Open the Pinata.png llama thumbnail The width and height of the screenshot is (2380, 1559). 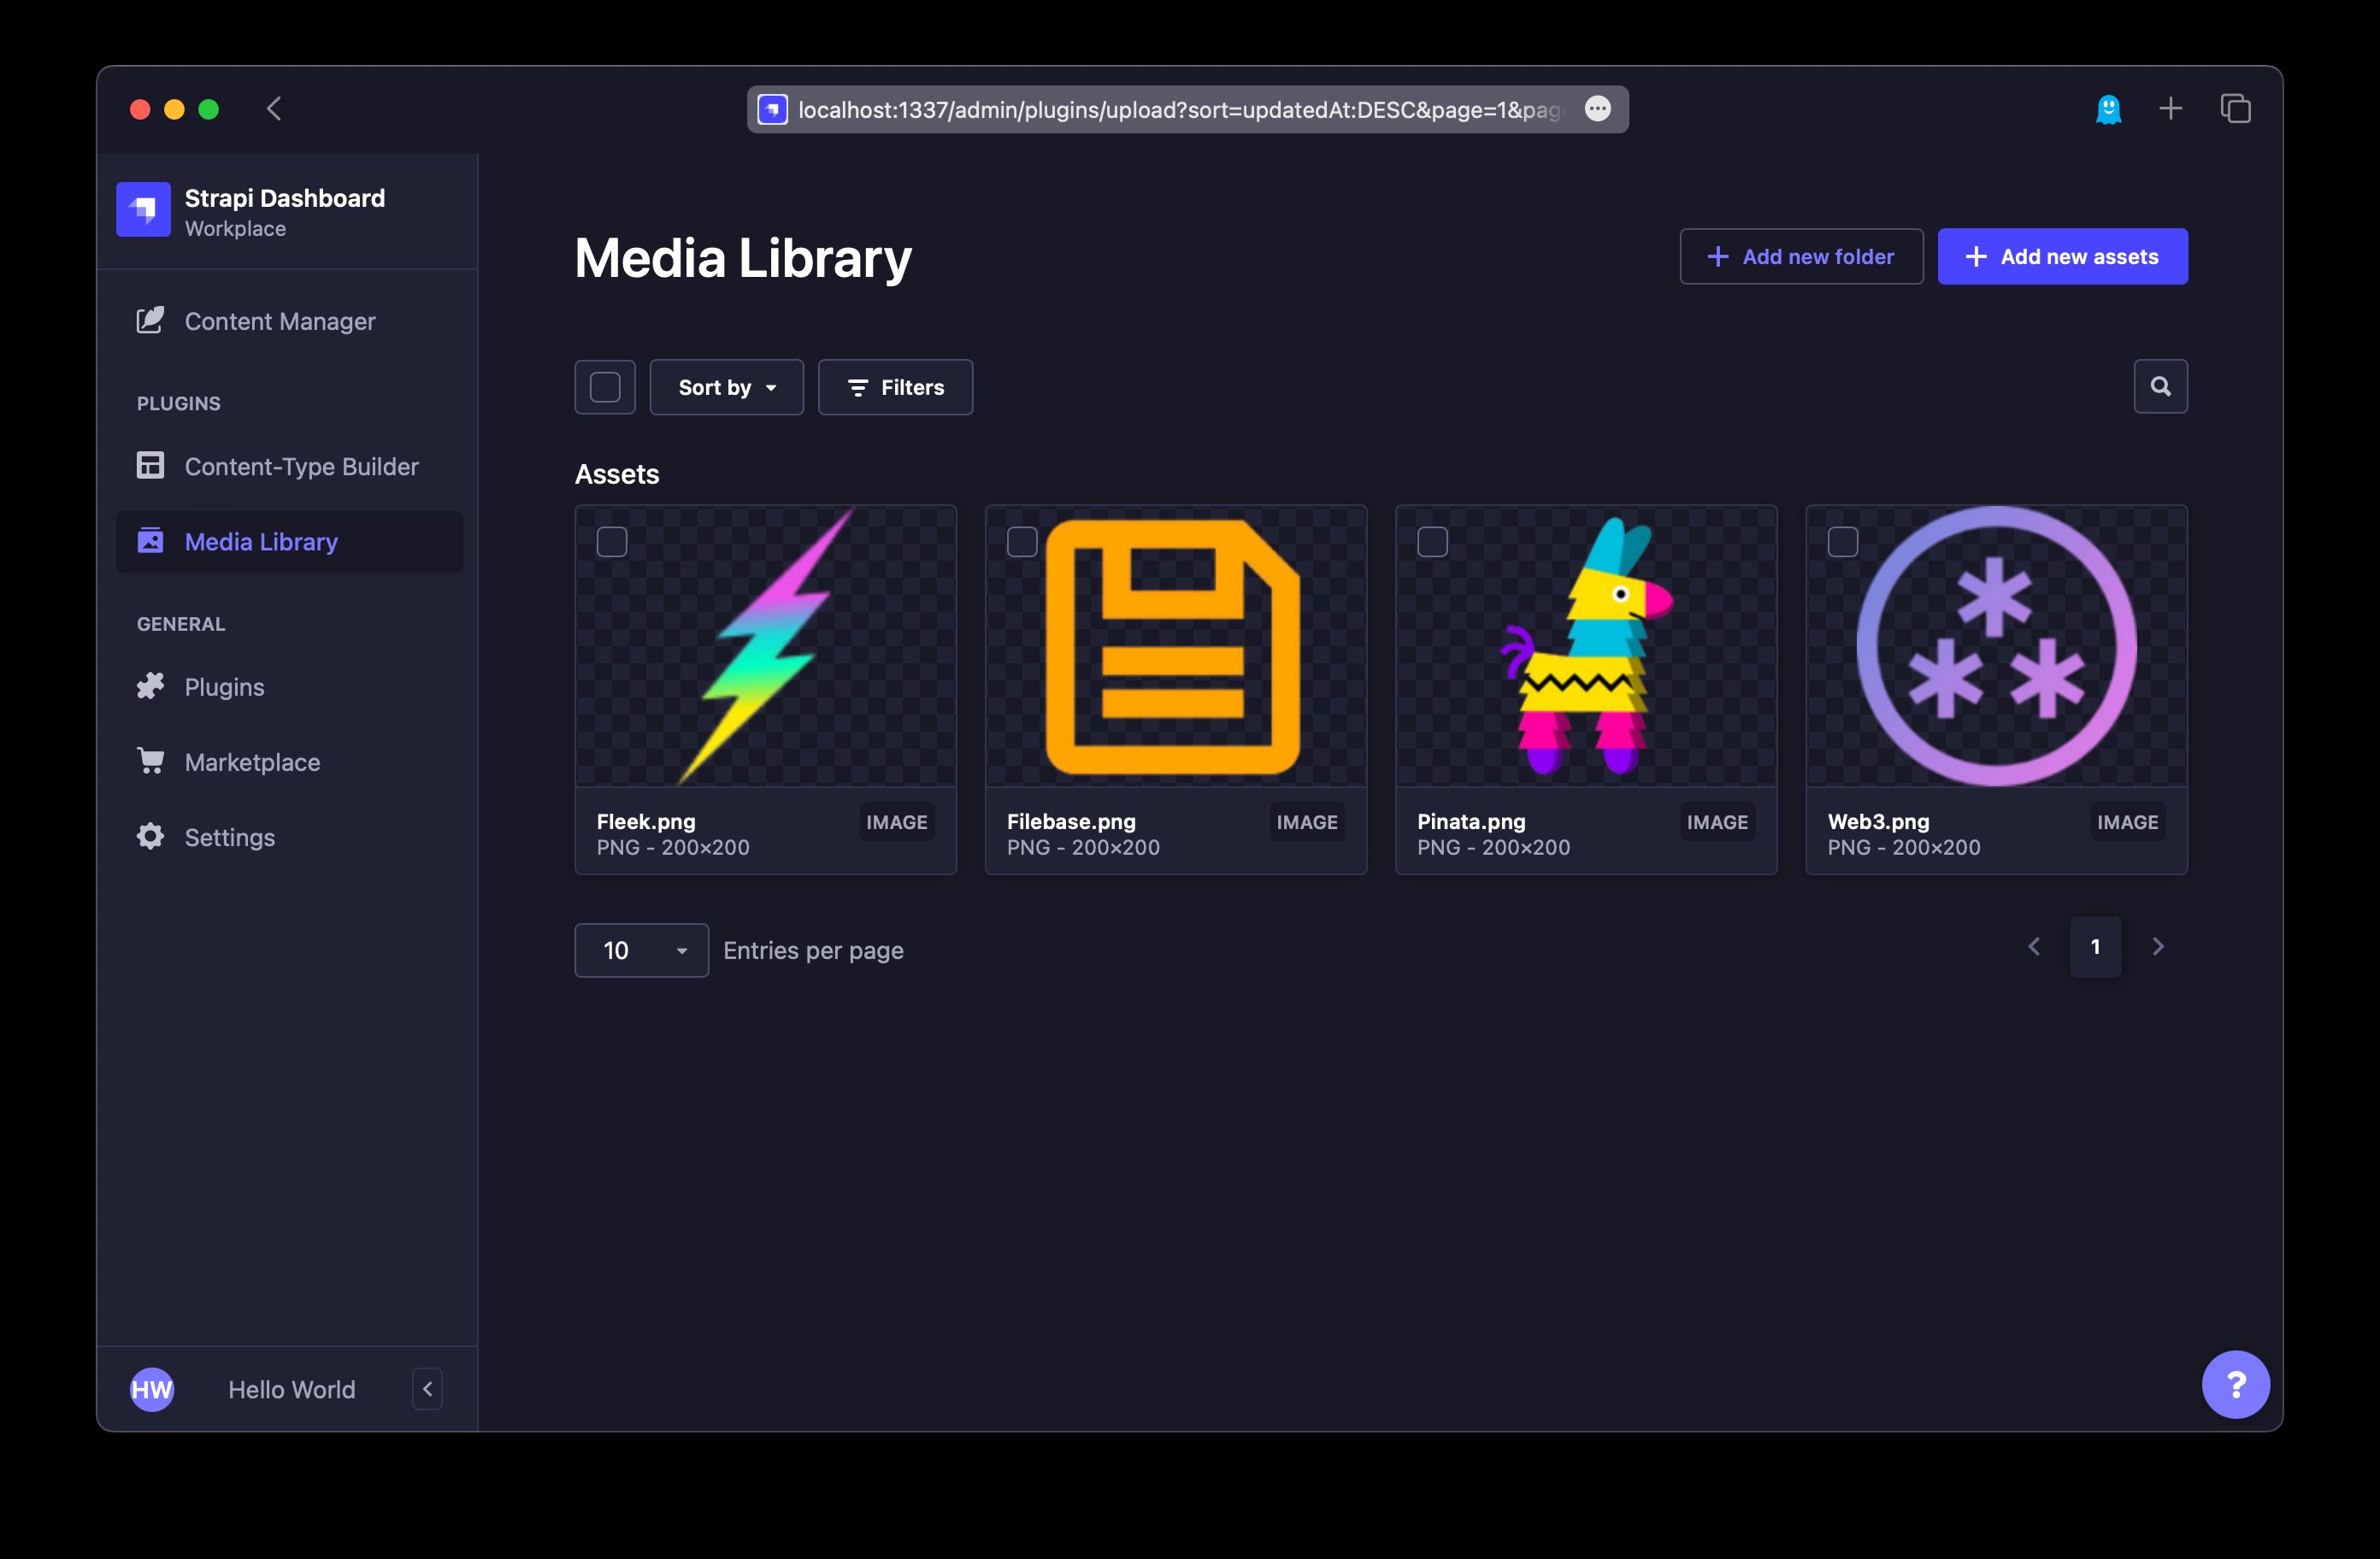(x=1586, y=646)
